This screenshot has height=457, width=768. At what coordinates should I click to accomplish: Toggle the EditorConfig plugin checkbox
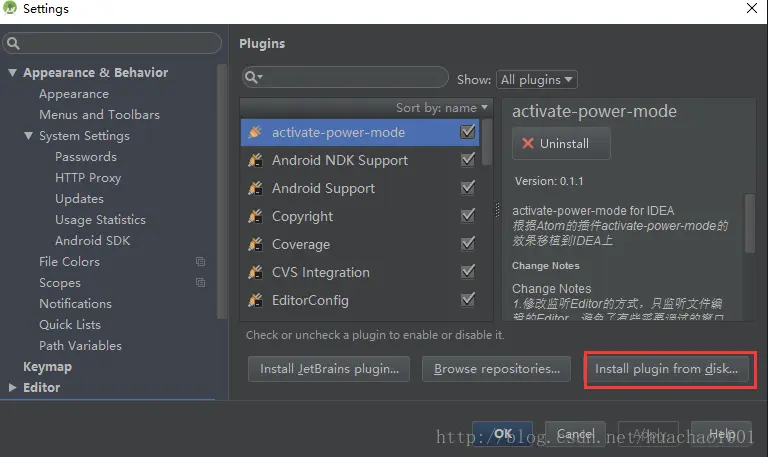(468, 299)
